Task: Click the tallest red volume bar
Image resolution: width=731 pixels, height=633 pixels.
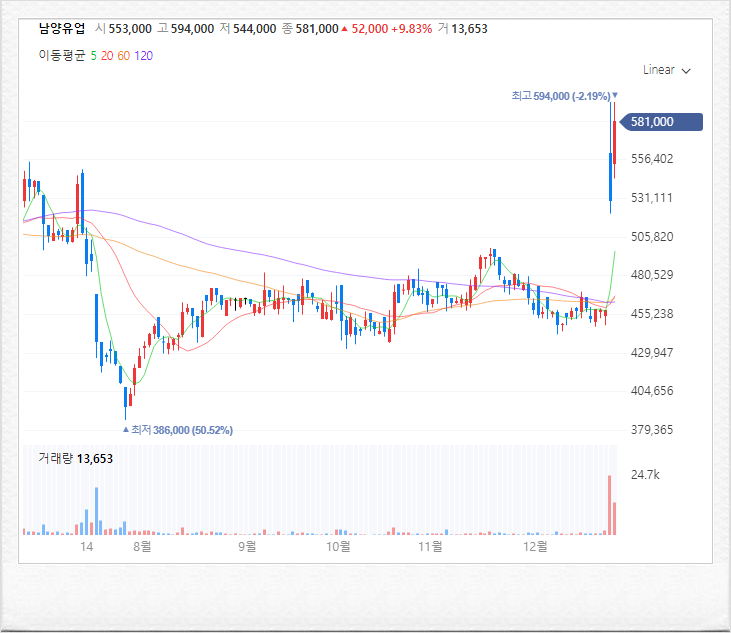Action: click(609, 504)
